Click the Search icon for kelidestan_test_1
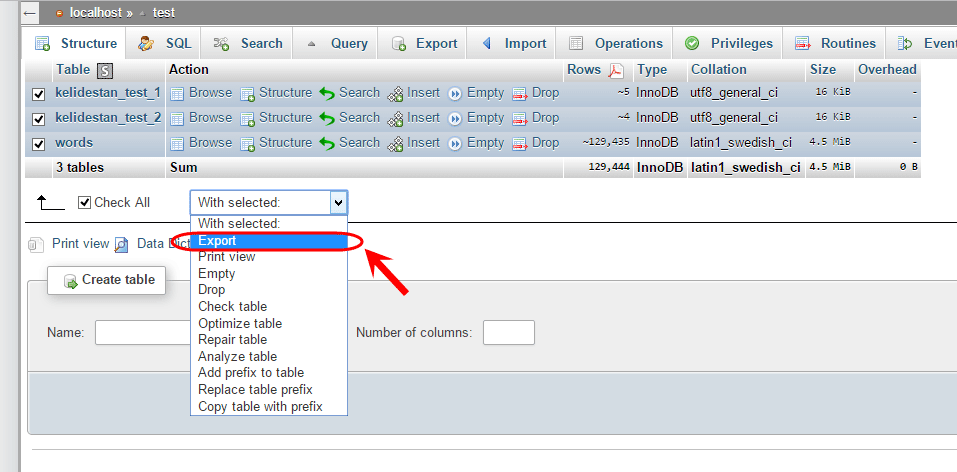The width and height of the screenshot is (957, 472). (x=327, y=93)
